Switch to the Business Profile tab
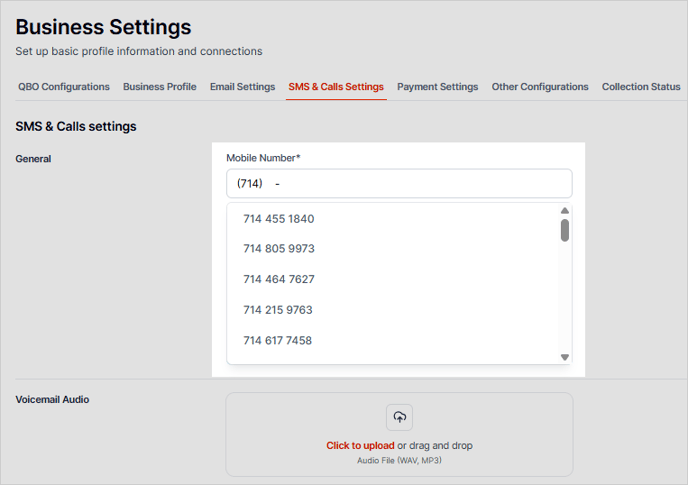The height and width of the screenshot is (485, 688). tap(160, 87)
